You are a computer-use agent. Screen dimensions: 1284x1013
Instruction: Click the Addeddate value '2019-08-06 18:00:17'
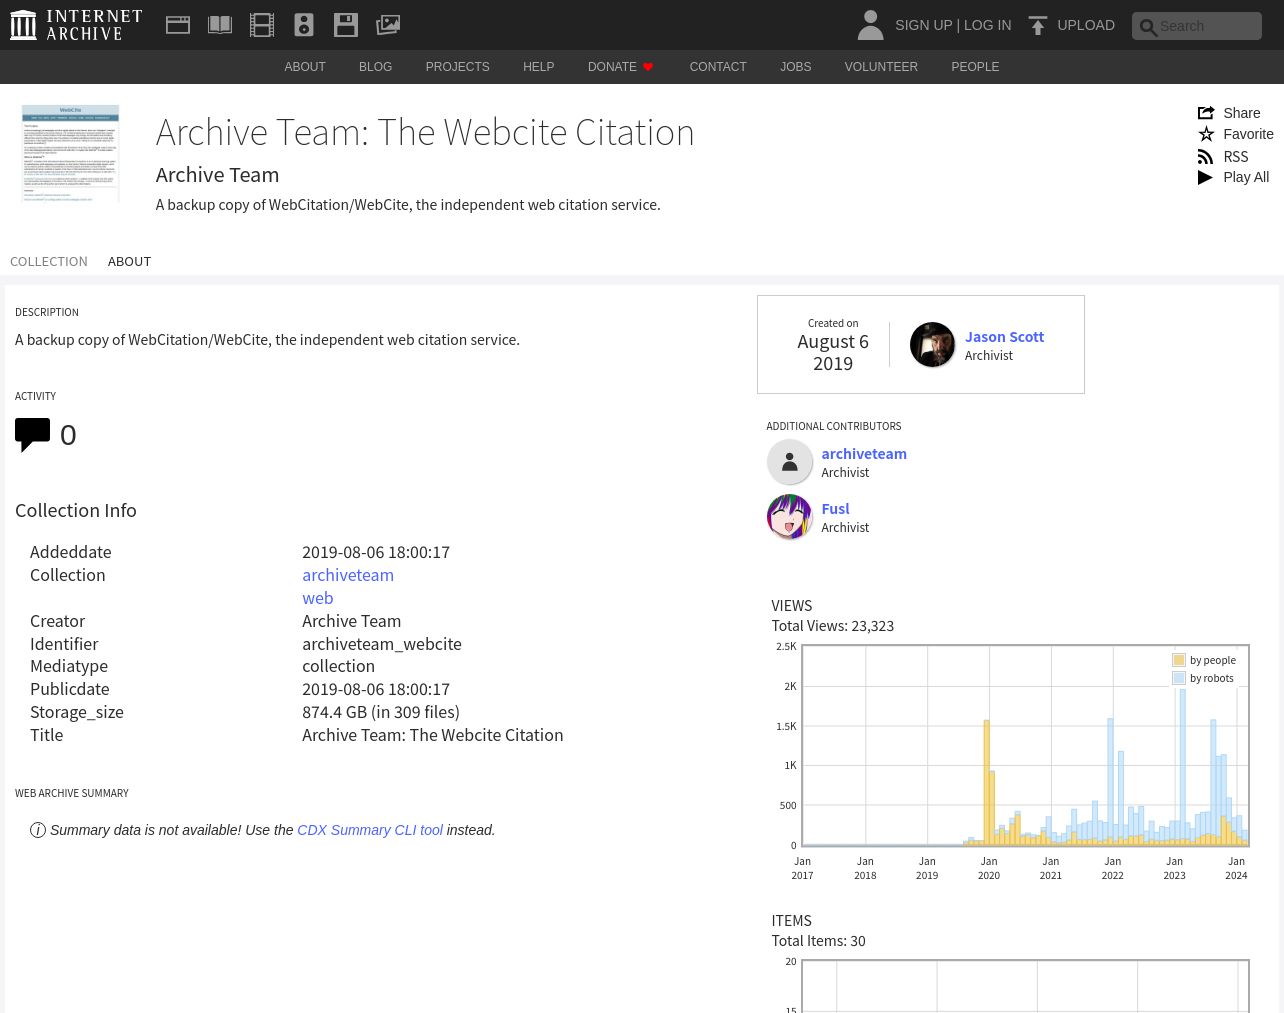pos(376,552)
